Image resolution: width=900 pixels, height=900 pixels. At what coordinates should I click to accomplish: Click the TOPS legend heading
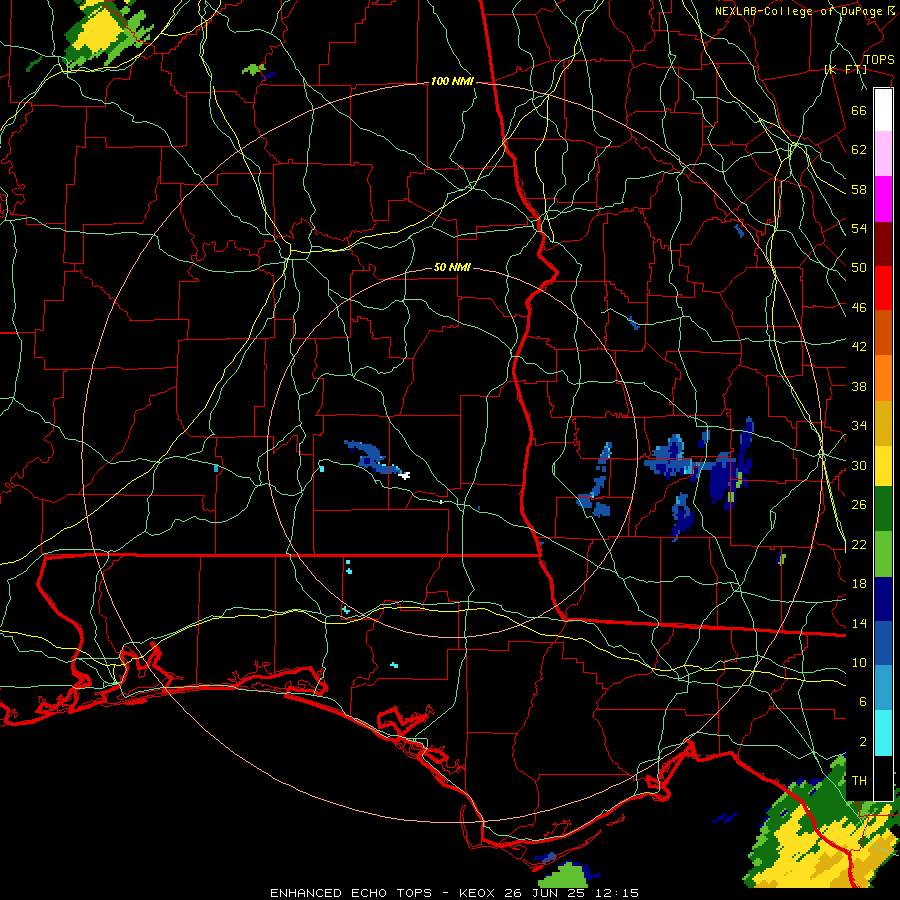point(879,59)
